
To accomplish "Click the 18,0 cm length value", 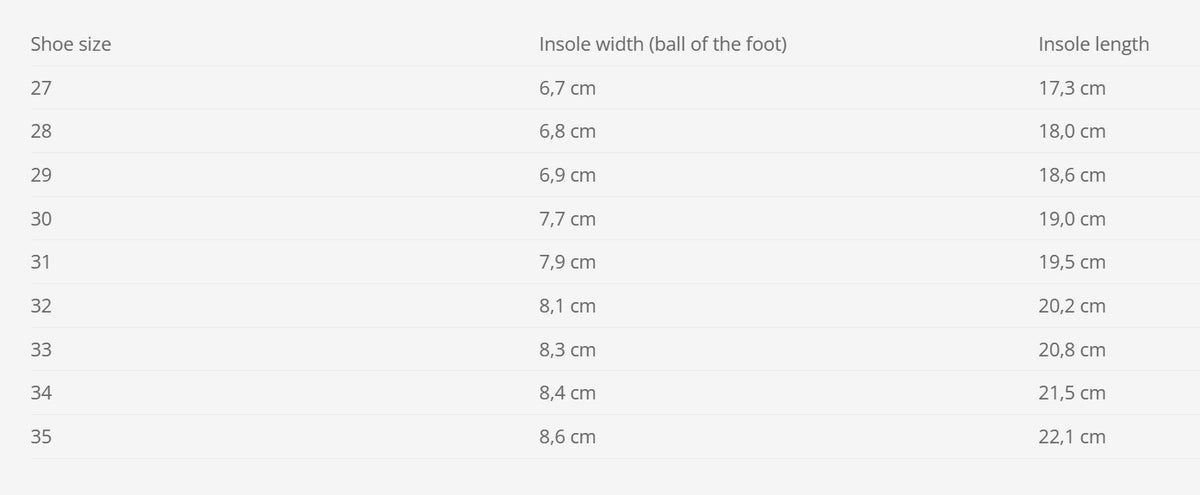I will click(1072, 132).
